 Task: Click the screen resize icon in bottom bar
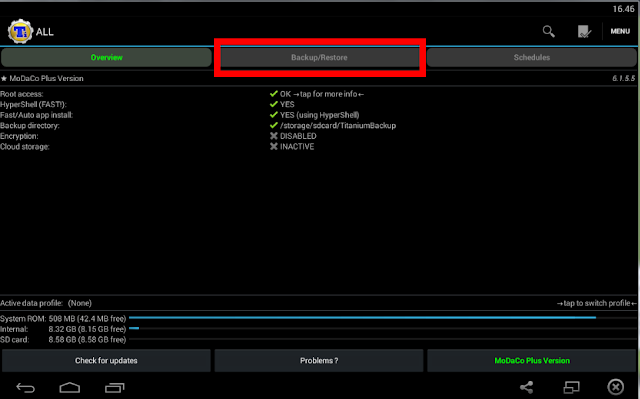pyautogui.click(x=571, y=387)
